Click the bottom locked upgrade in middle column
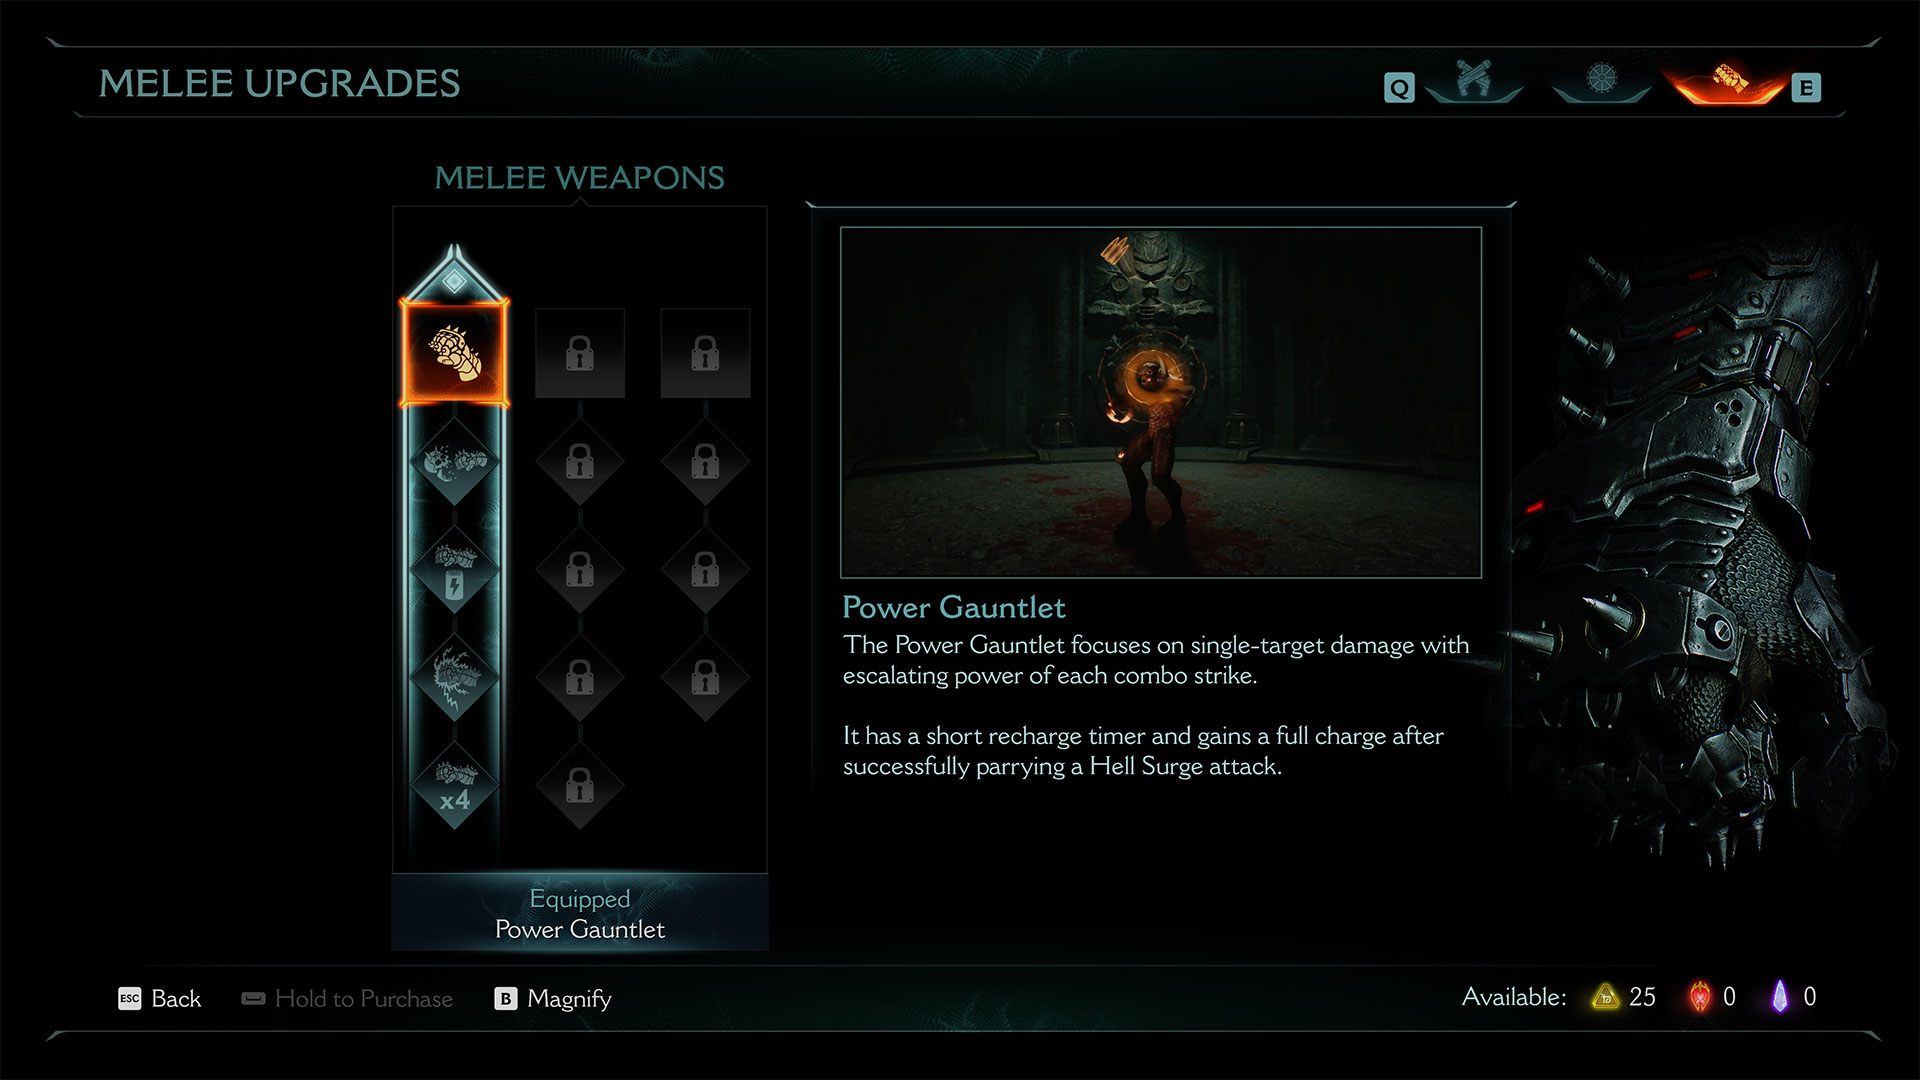The width and height of the screenshot is (1920, 1080). tap(580, 787)
